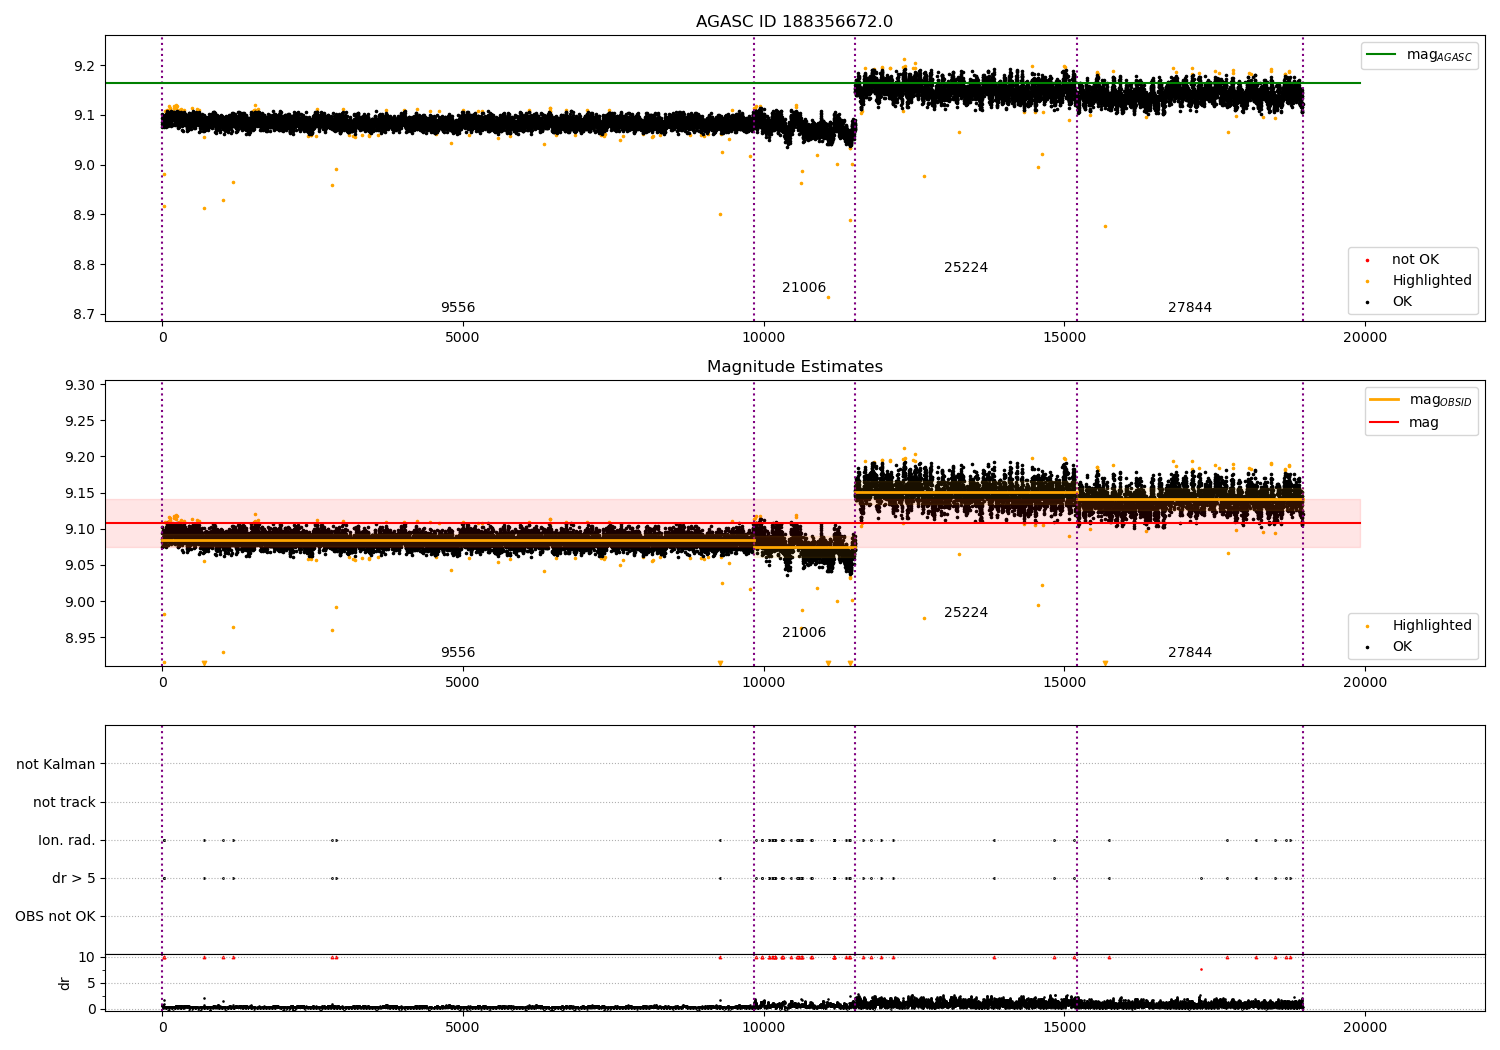The width and height of the screenshot is (1500, 1050).
Task: Click the 20000 x-axis tick of the top plot
Action: 1365,338
